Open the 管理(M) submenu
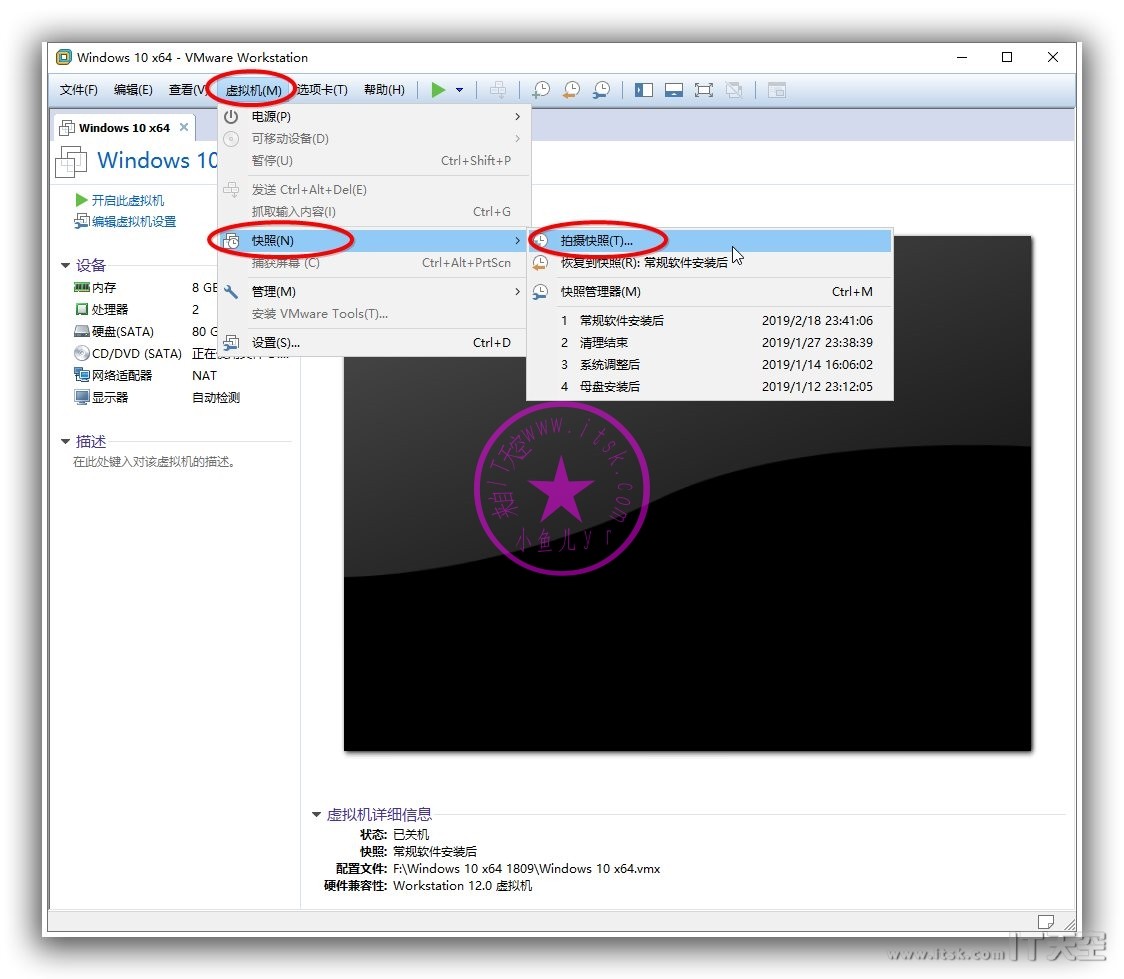1124x979 pixels. [x=373, y=292]
